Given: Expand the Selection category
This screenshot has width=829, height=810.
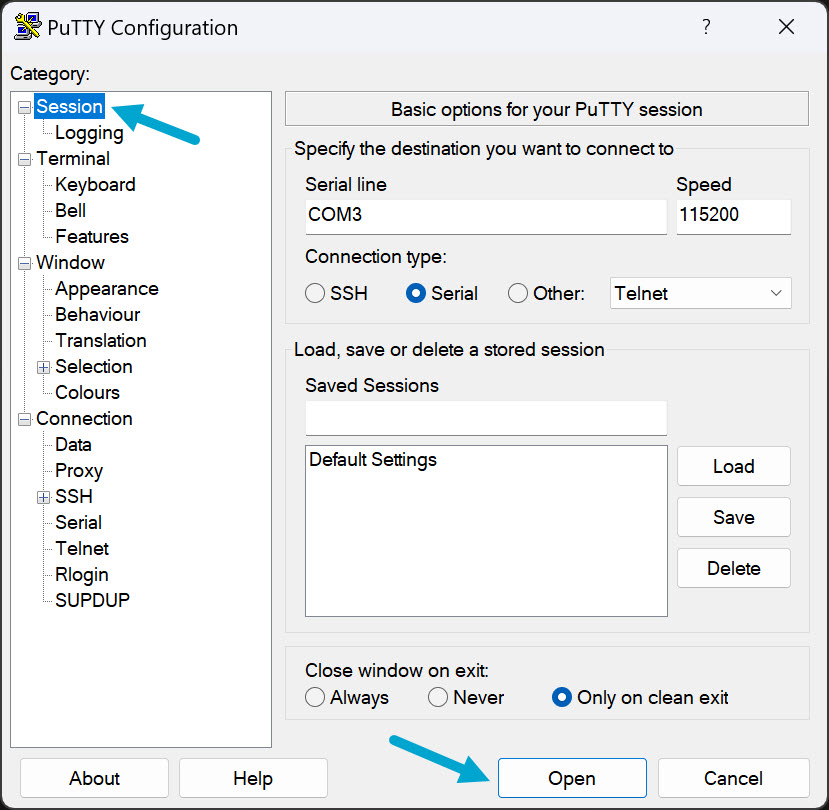Looking at the screenshot, I should click(43, 366).
